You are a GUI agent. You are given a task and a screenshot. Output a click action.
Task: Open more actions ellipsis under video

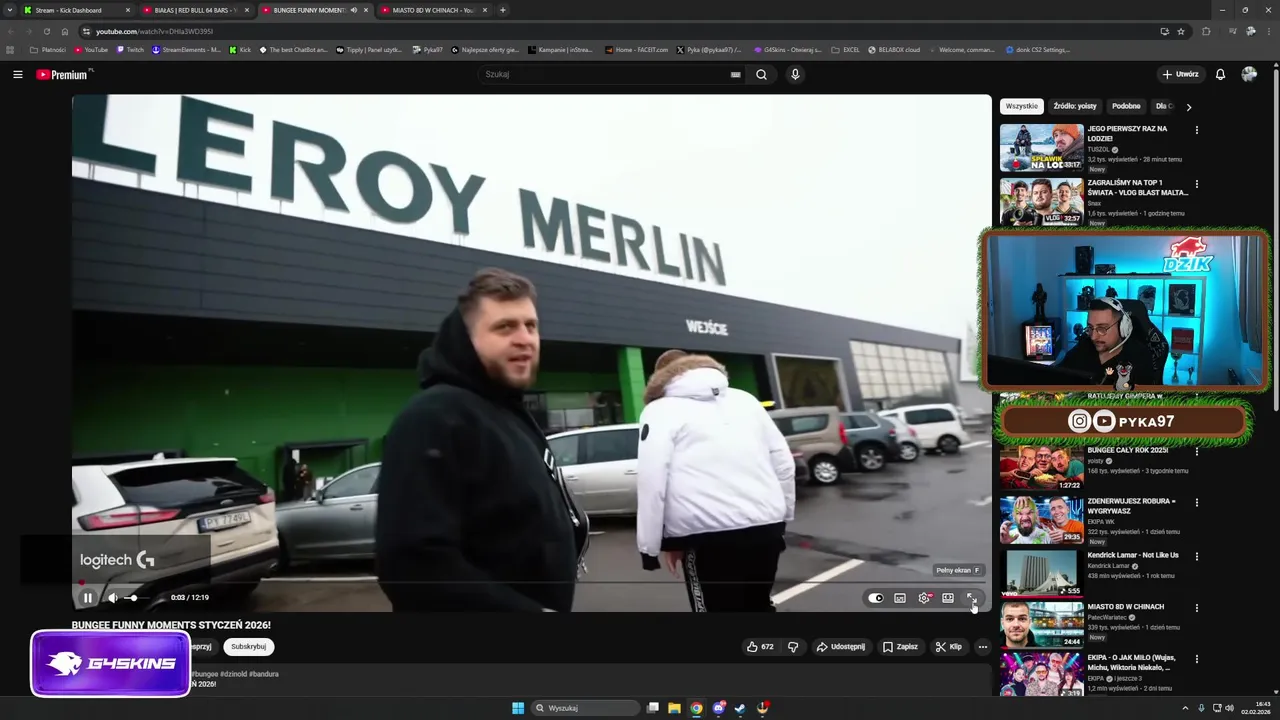pyautogui.click(x=982, y=647)
